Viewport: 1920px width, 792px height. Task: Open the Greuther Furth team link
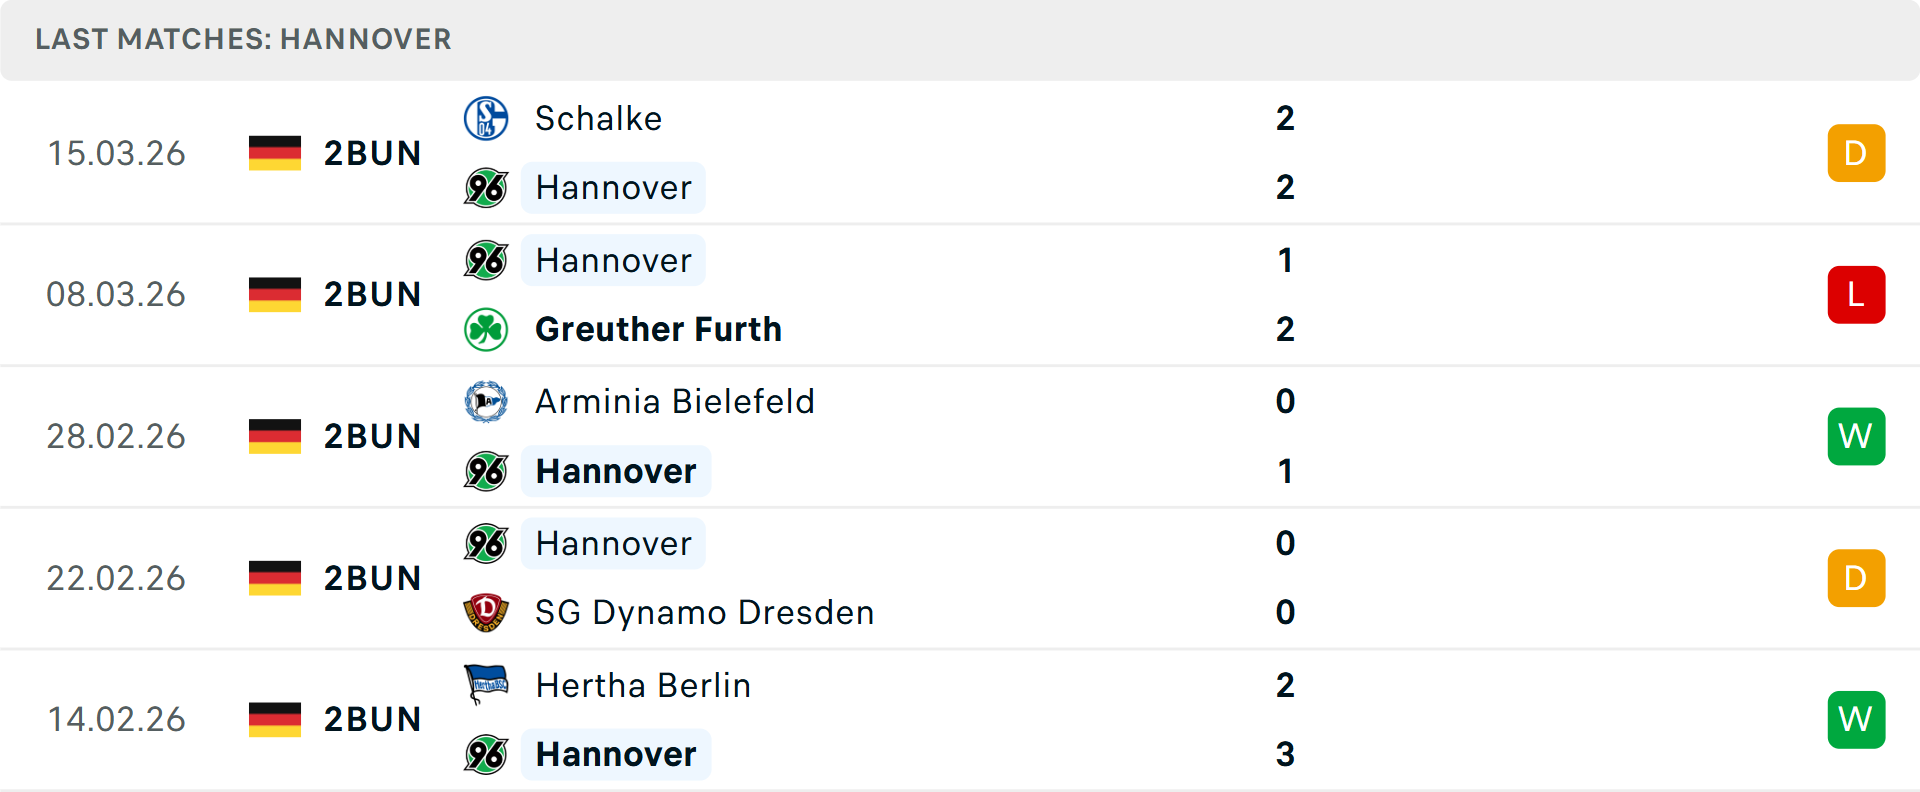(658, 329)
